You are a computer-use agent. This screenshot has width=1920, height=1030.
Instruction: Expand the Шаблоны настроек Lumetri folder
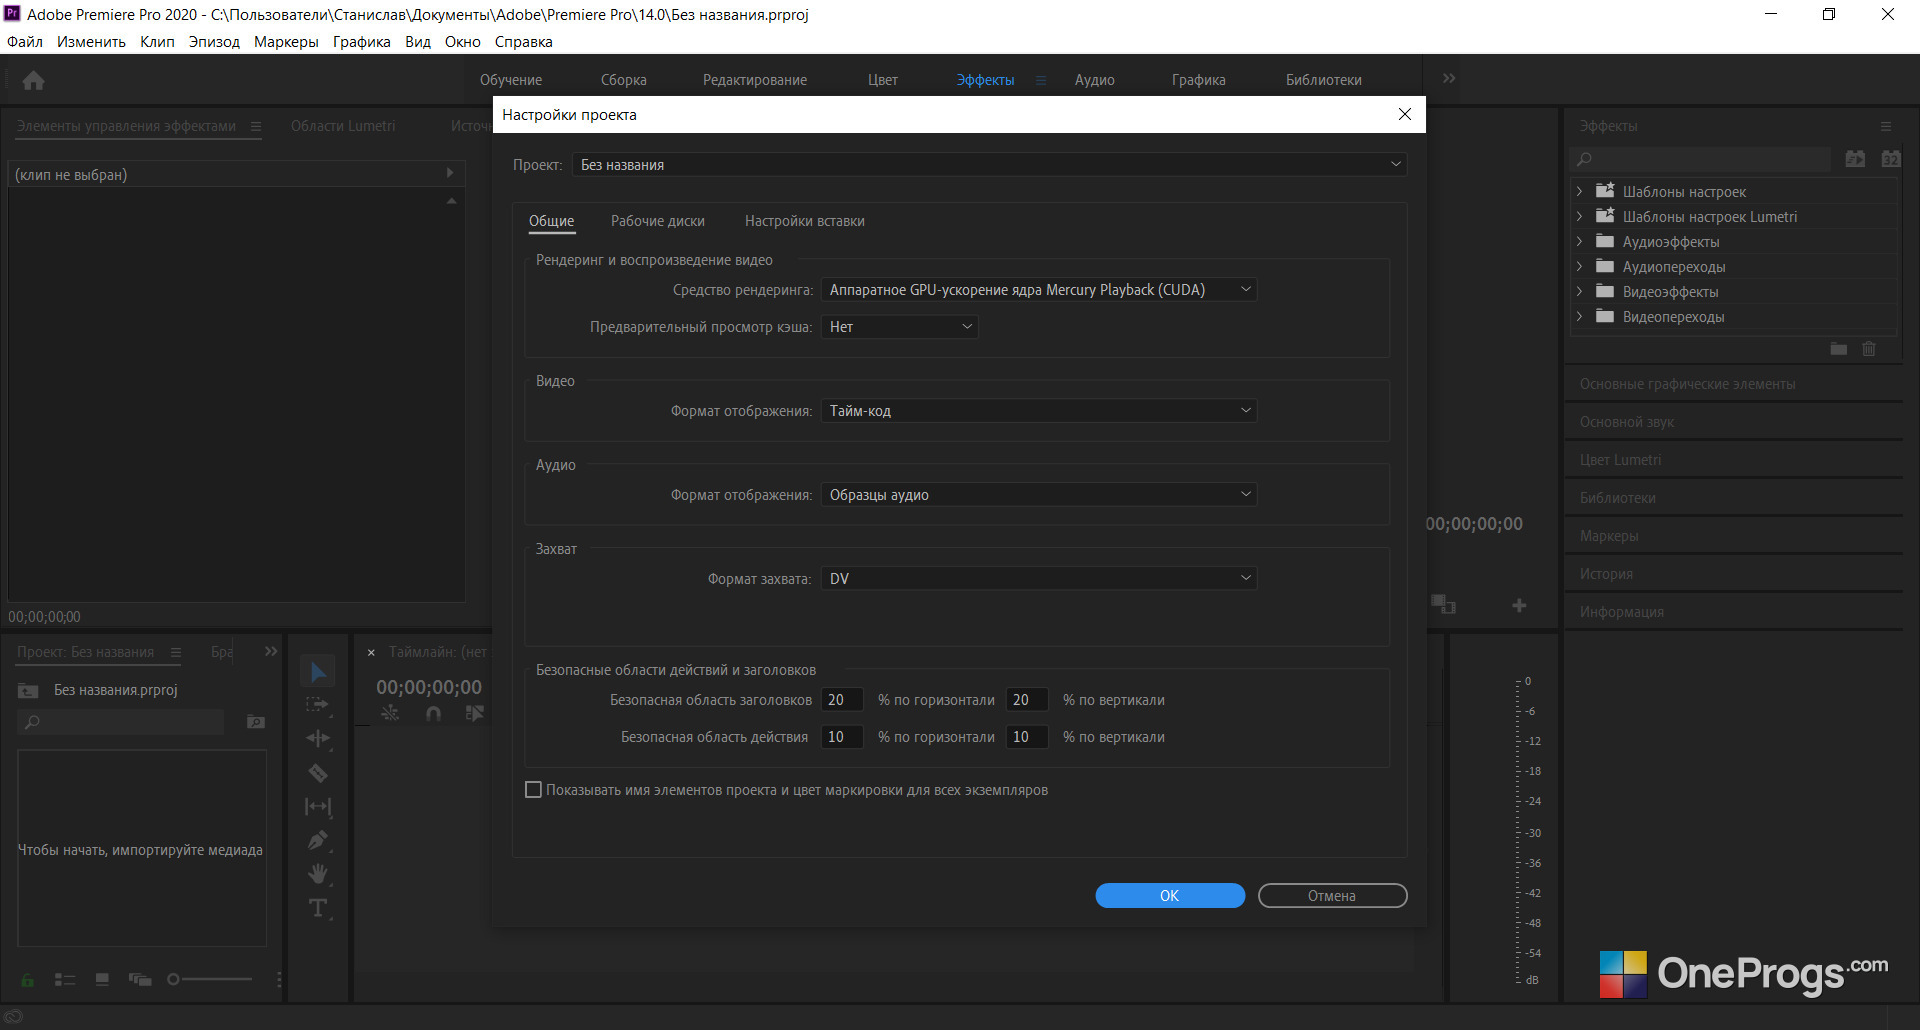(1580, 217)
